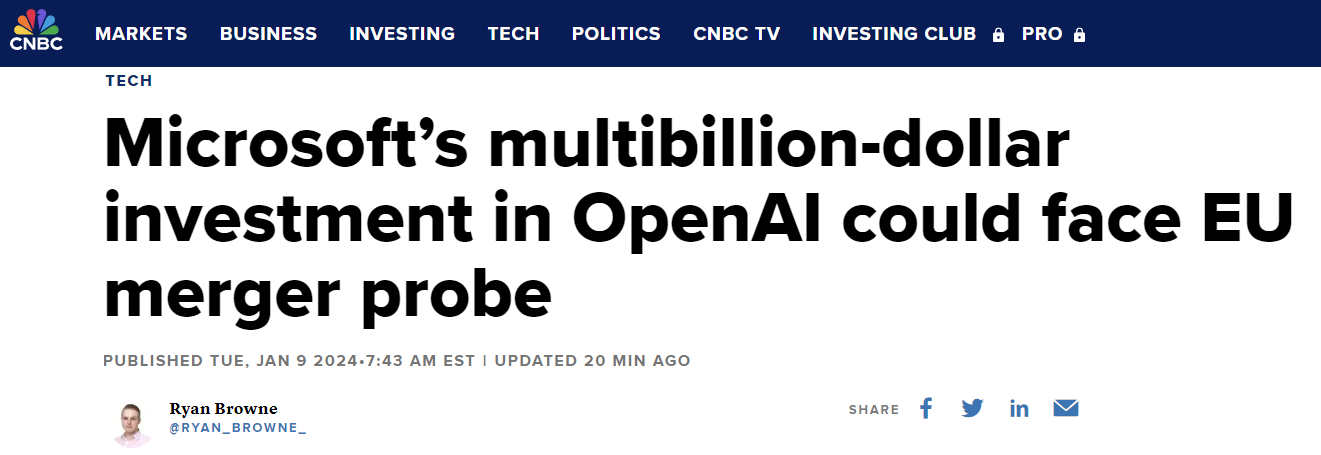Screen dimensions: 1321x455
Task: Open CNBC TV from navigation
Action: (736, 34)
